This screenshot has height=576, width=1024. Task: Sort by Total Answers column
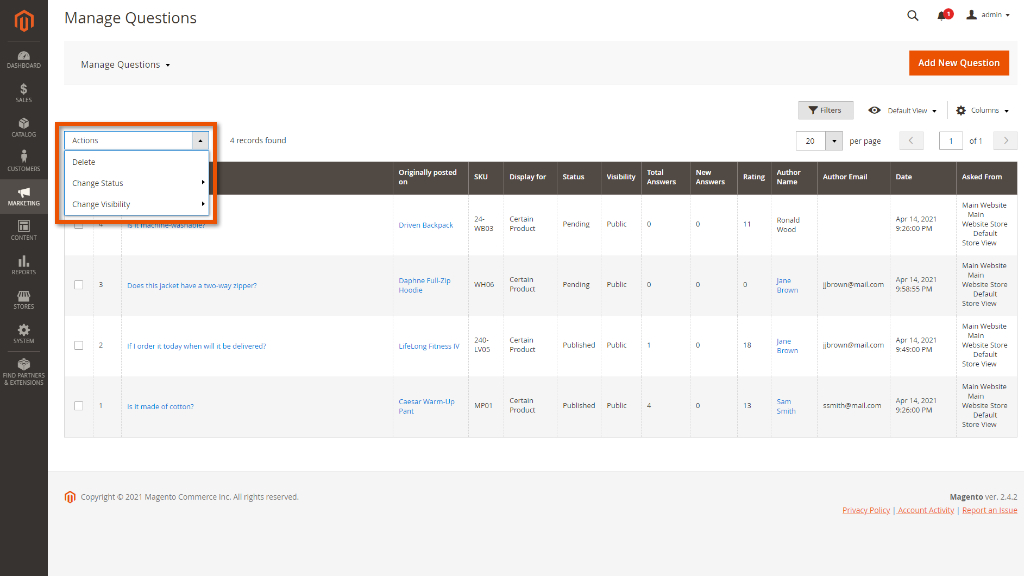tap(666, 177)
